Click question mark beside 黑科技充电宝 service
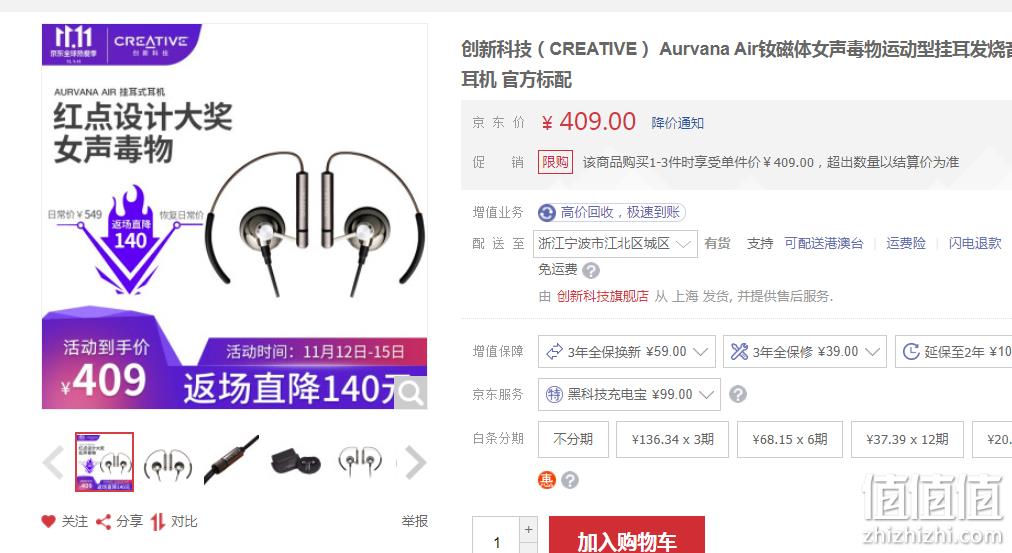1012x553 pixels. (x=738, y=394)
